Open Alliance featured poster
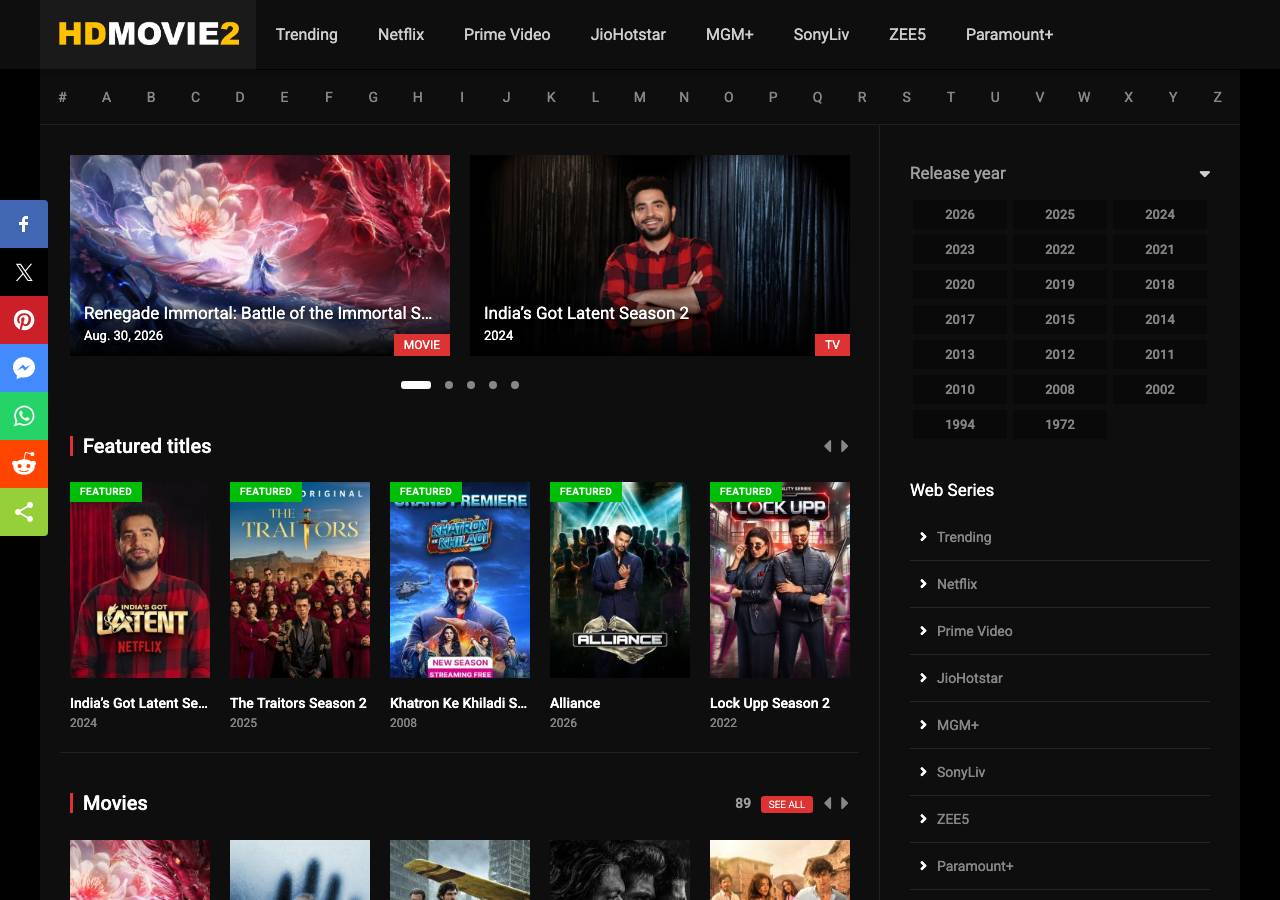This screenshot has width=1280, height=900. point(620,580)
